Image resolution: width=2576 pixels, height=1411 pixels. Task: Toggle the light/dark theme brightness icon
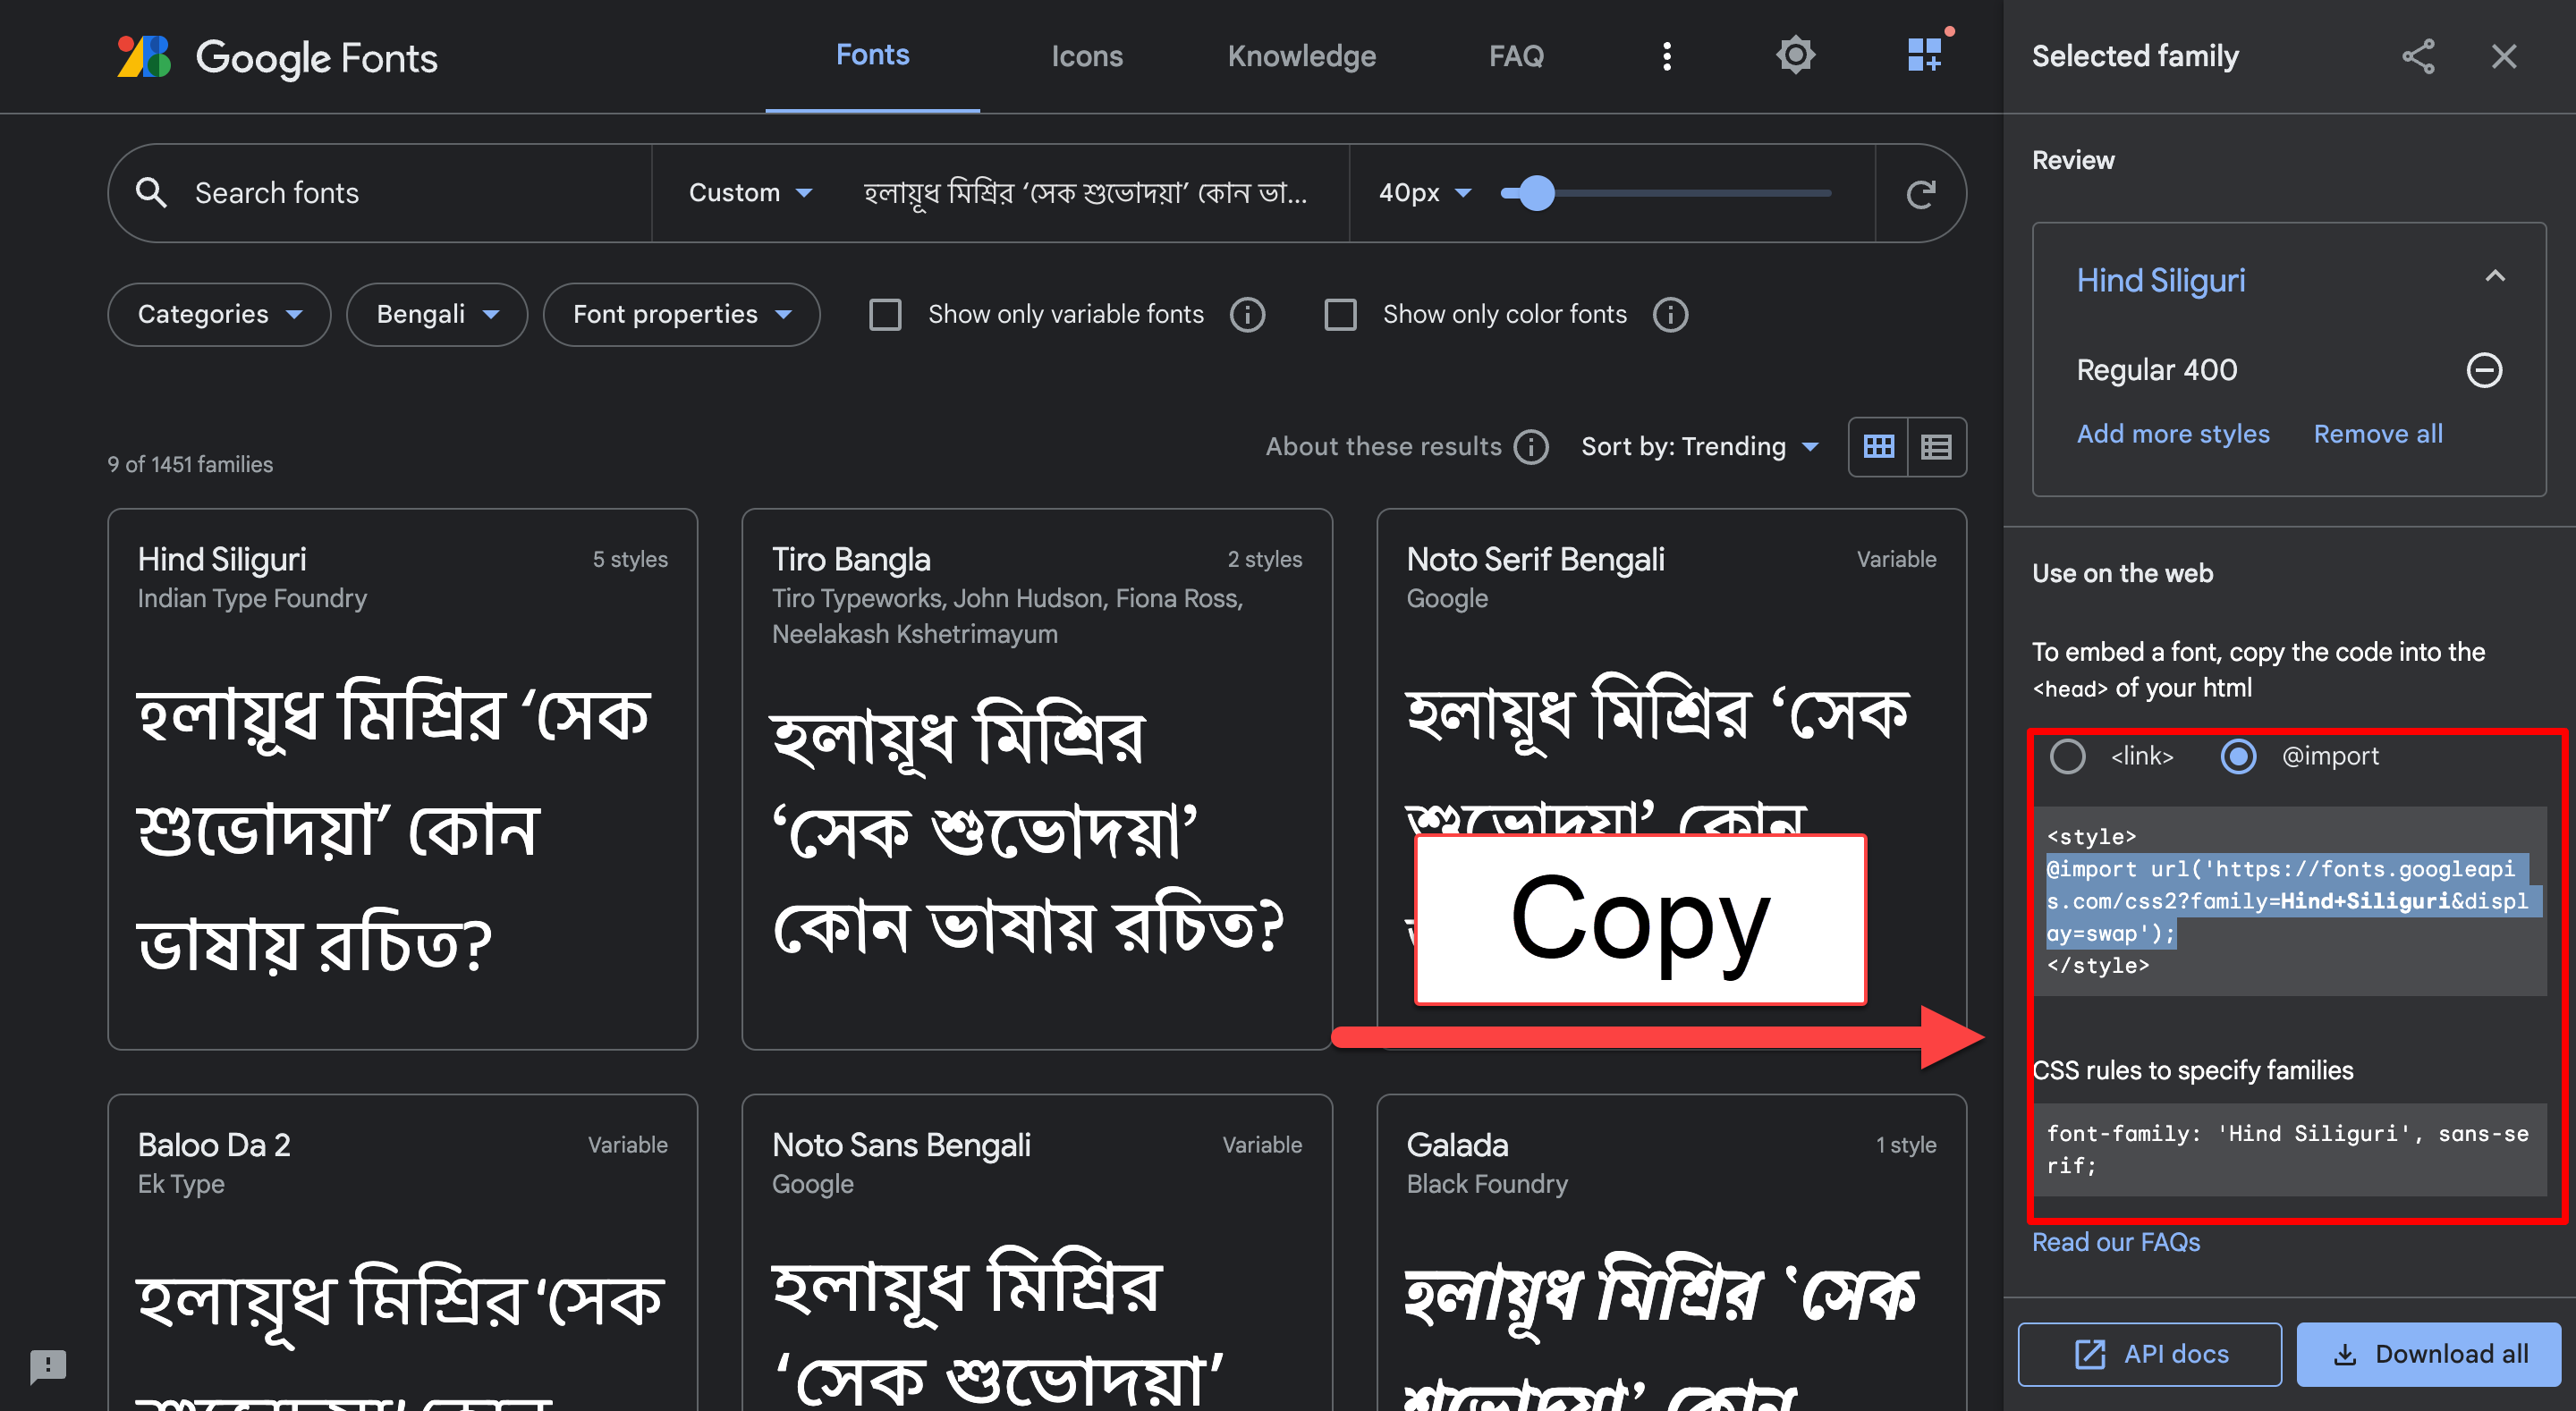[x=1795, y=55]
